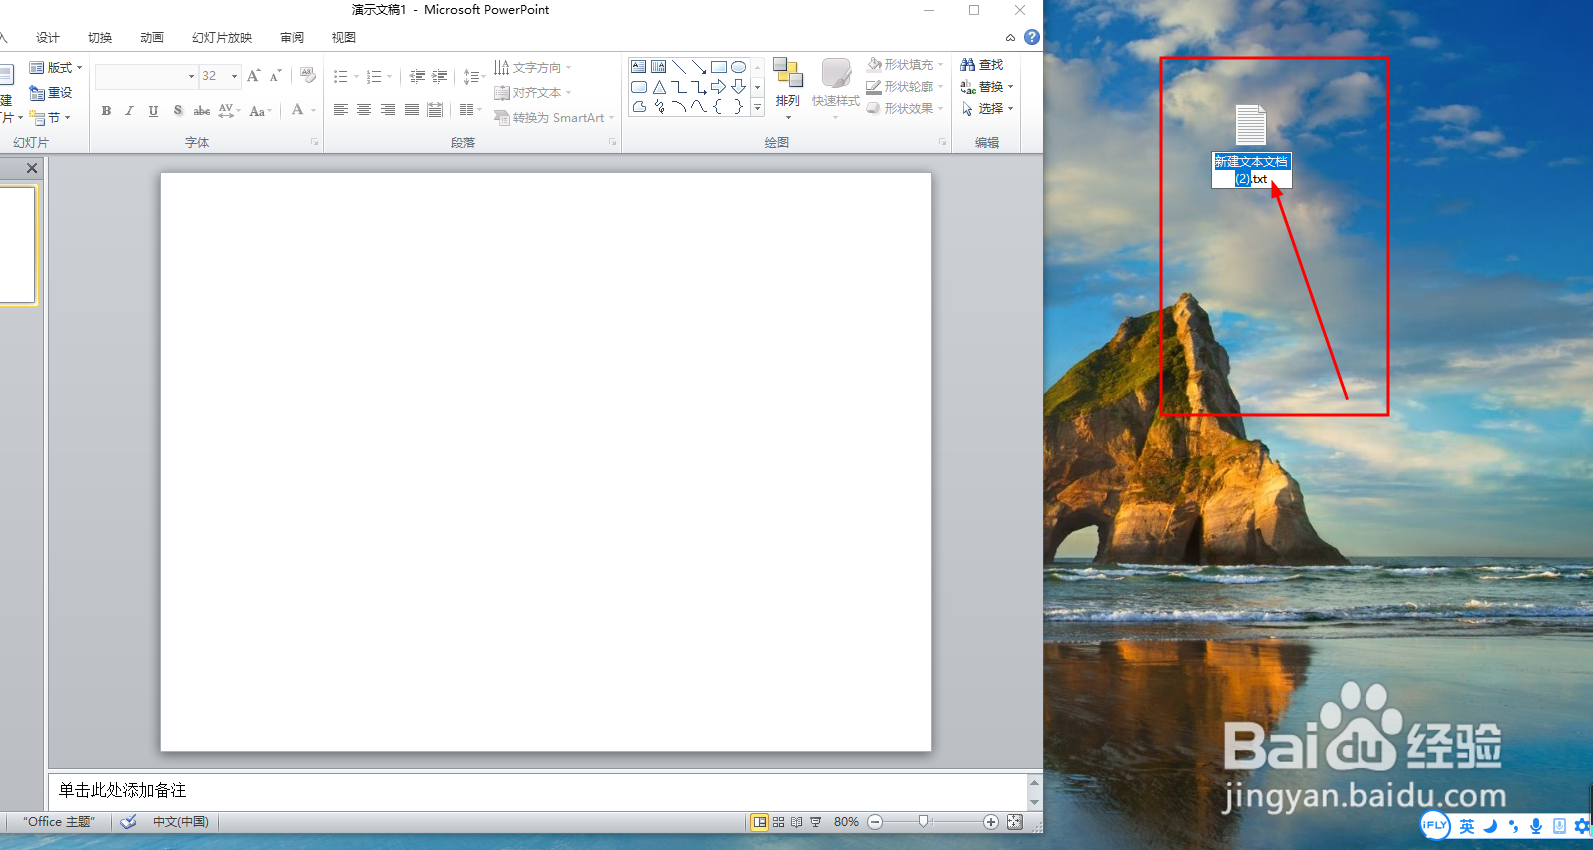Click the notes field 单击此处添加备注
The height and width of the screenshot is (850, 1593).
[x=538, y=790]
